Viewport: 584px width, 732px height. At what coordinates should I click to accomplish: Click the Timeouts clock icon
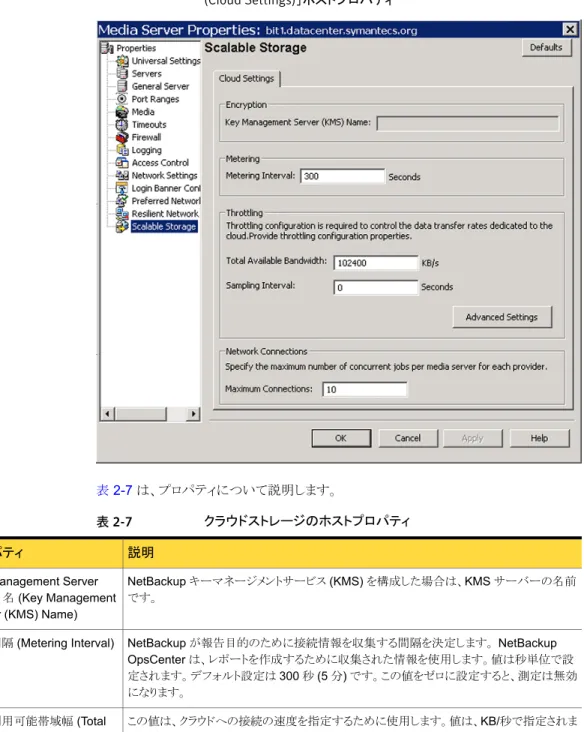[122, 125]
